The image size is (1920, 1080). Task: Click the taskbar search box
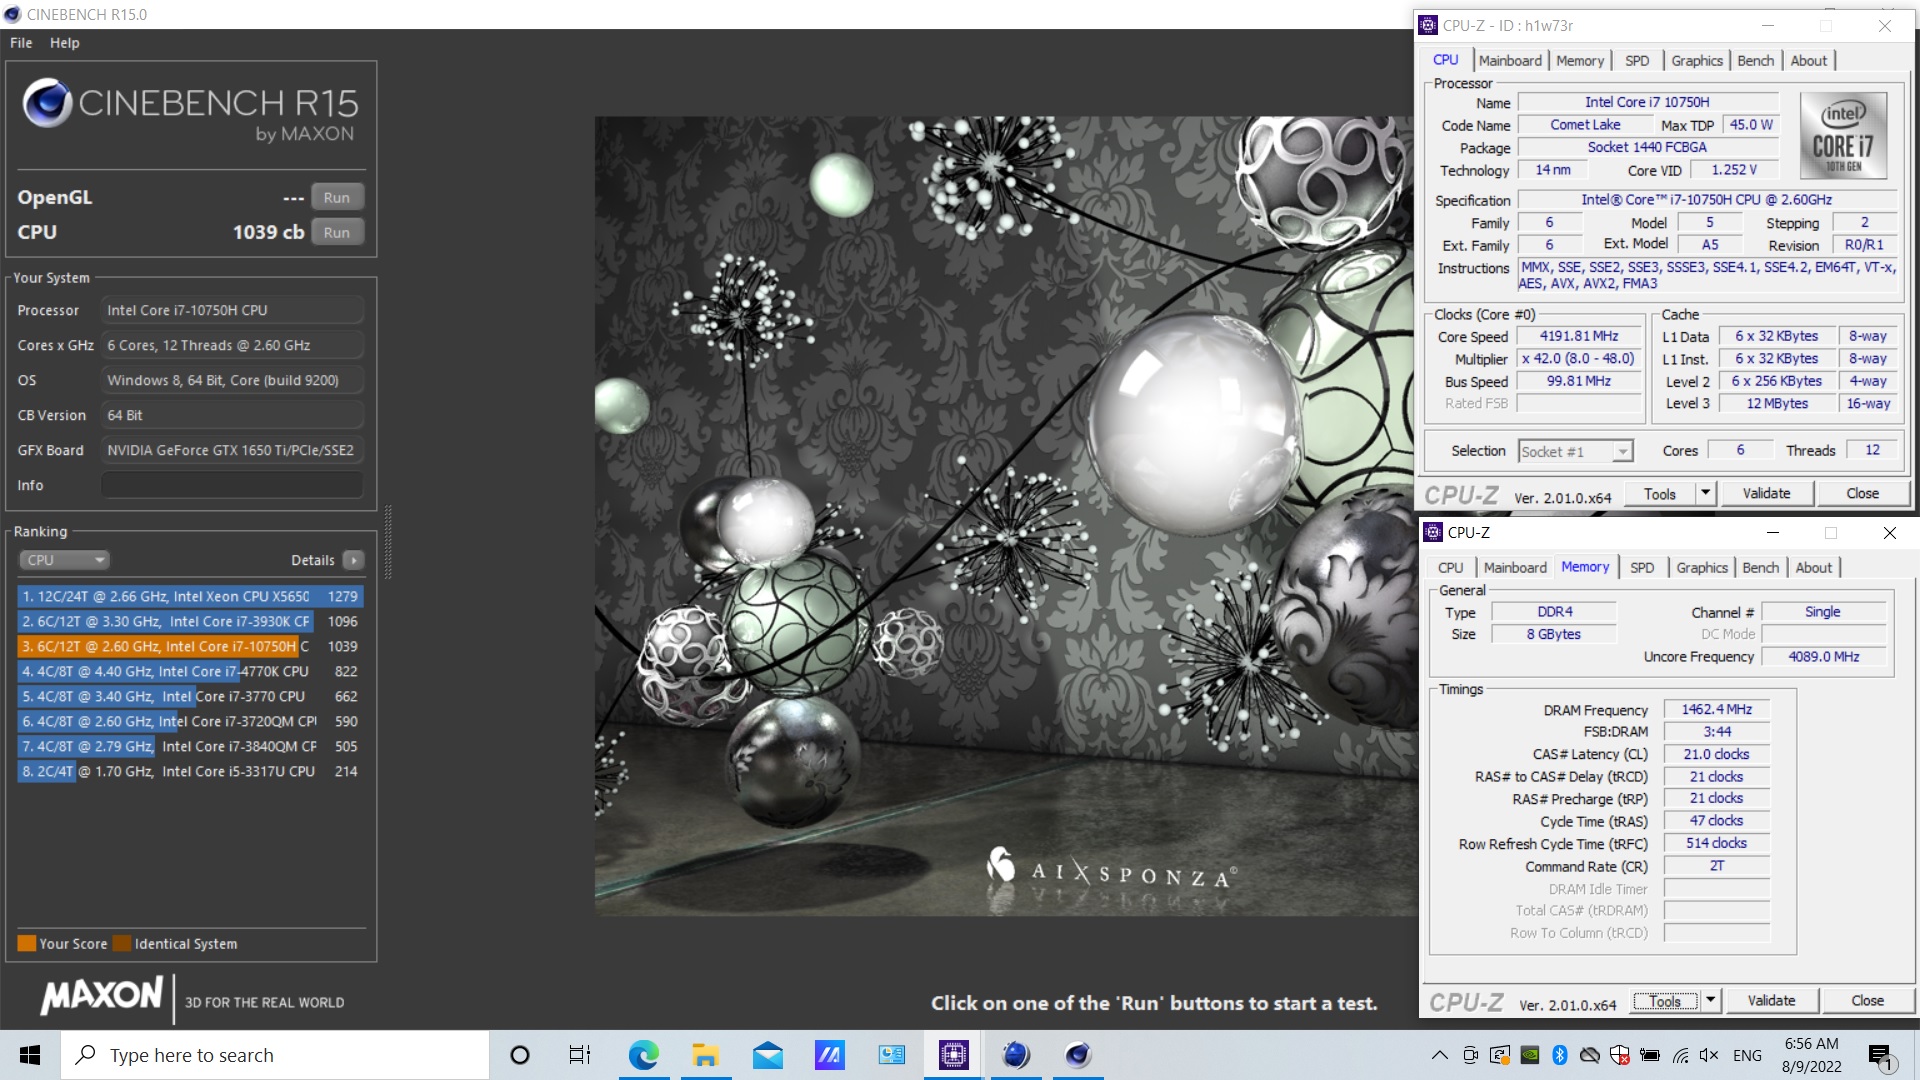[275, 1055]
